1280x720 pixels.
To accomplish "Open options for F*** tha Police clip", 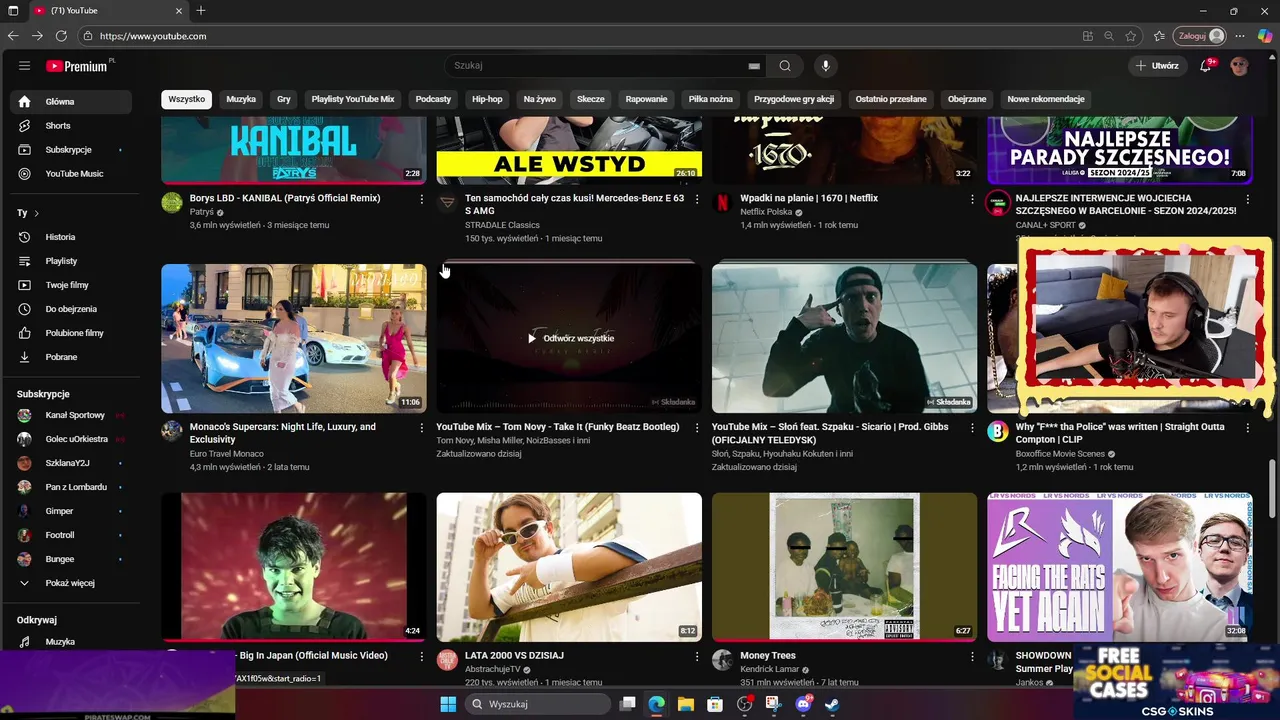I will pyautogui.click(x=1247, y=428).
